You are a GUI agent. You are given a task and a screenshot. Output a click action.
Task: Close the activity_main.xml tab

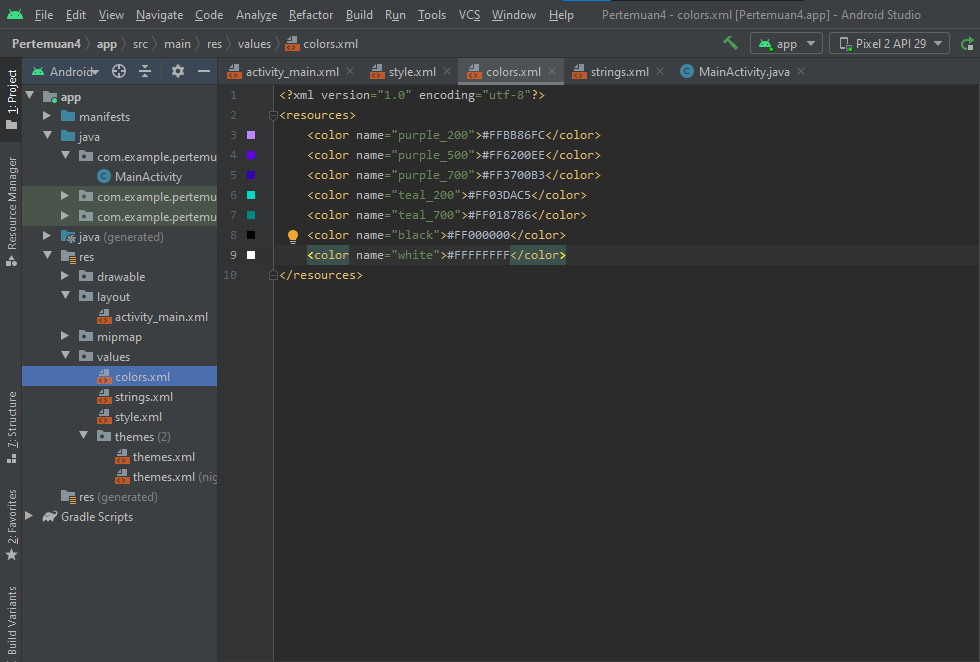pyautogui.click(x=350, y=71)
